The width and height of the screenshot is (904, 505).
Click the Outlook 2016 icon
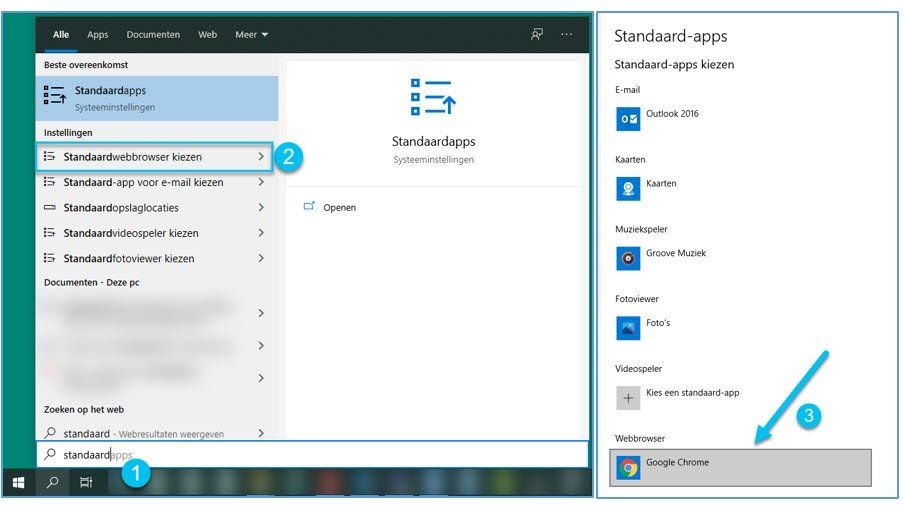(x=628, y=119)
